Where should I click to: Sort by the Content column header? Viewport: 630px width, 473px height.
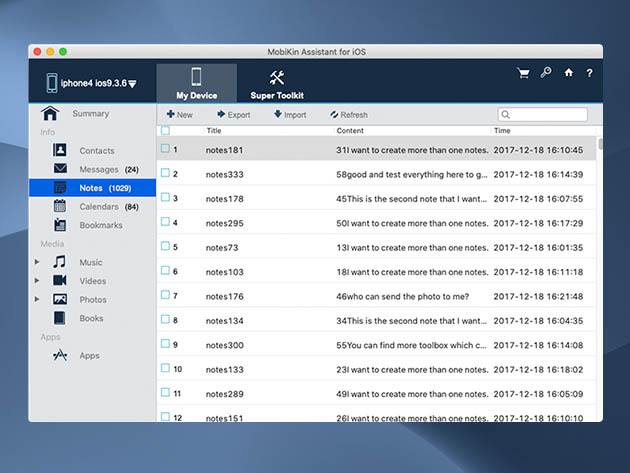pyautogui.click(x=350, y=131)
